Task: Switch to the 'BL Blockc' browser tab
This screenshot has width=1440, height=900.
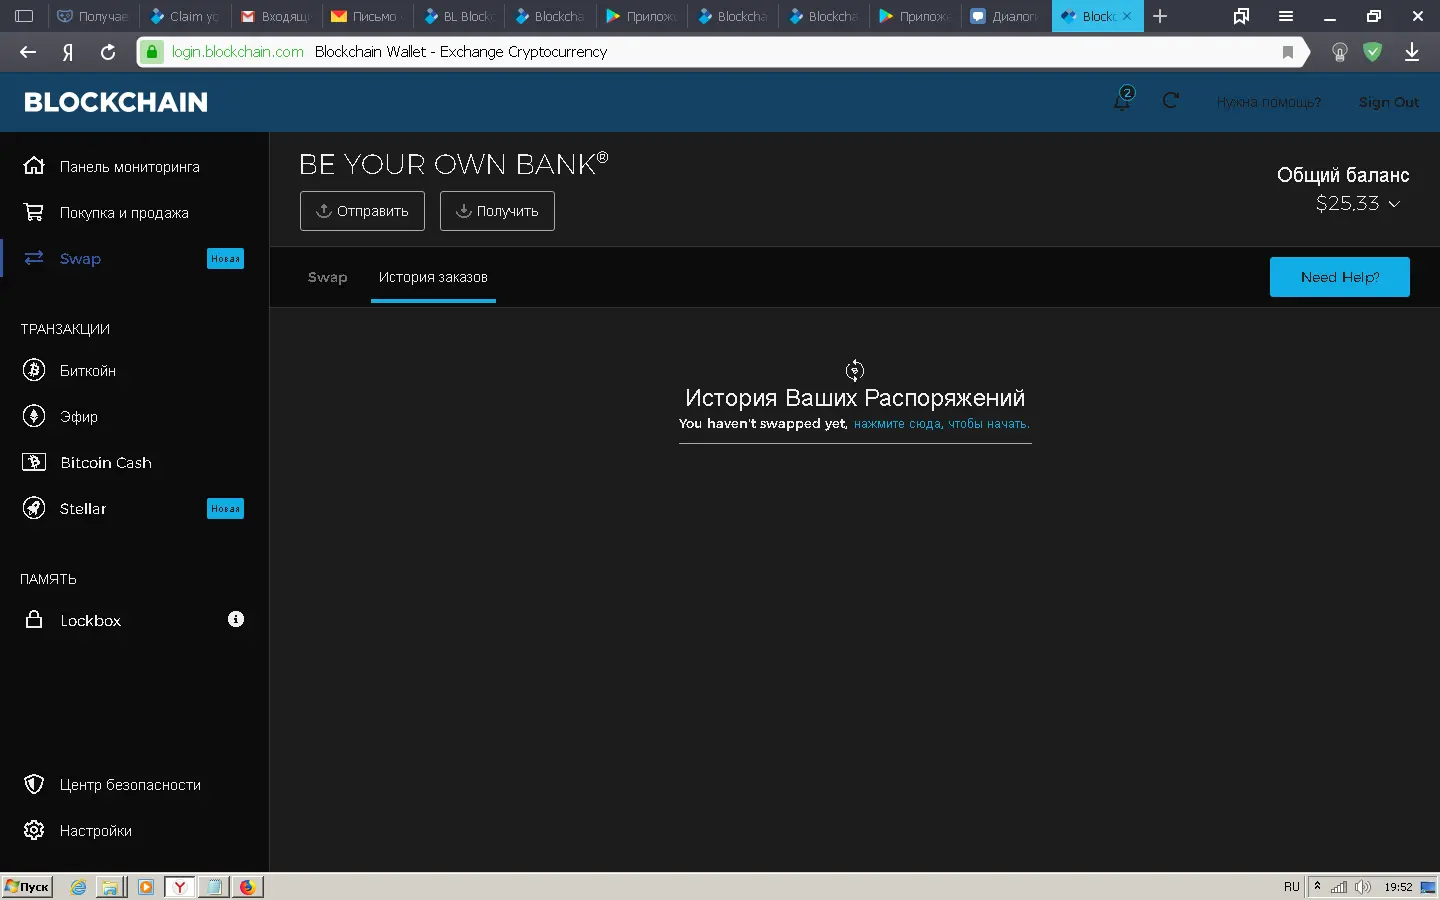Action: pyautogui.click(x=460, y=16)
